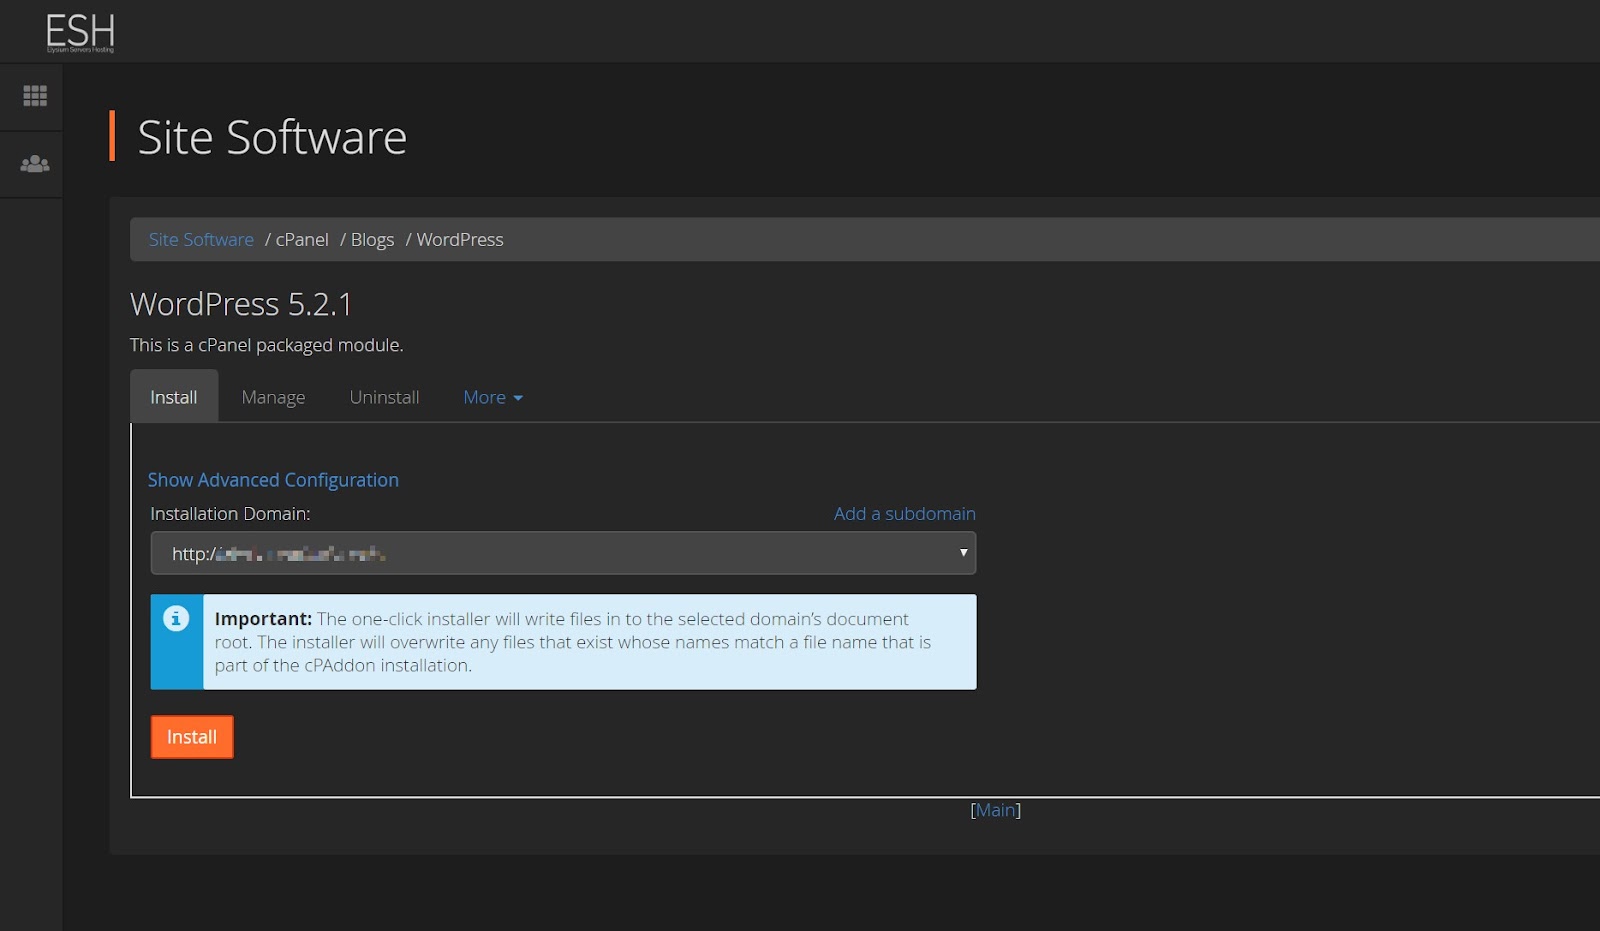Switch to the Manage tab
The width and height of the screenshot is (1600, 931).
[x=273, y=398]
